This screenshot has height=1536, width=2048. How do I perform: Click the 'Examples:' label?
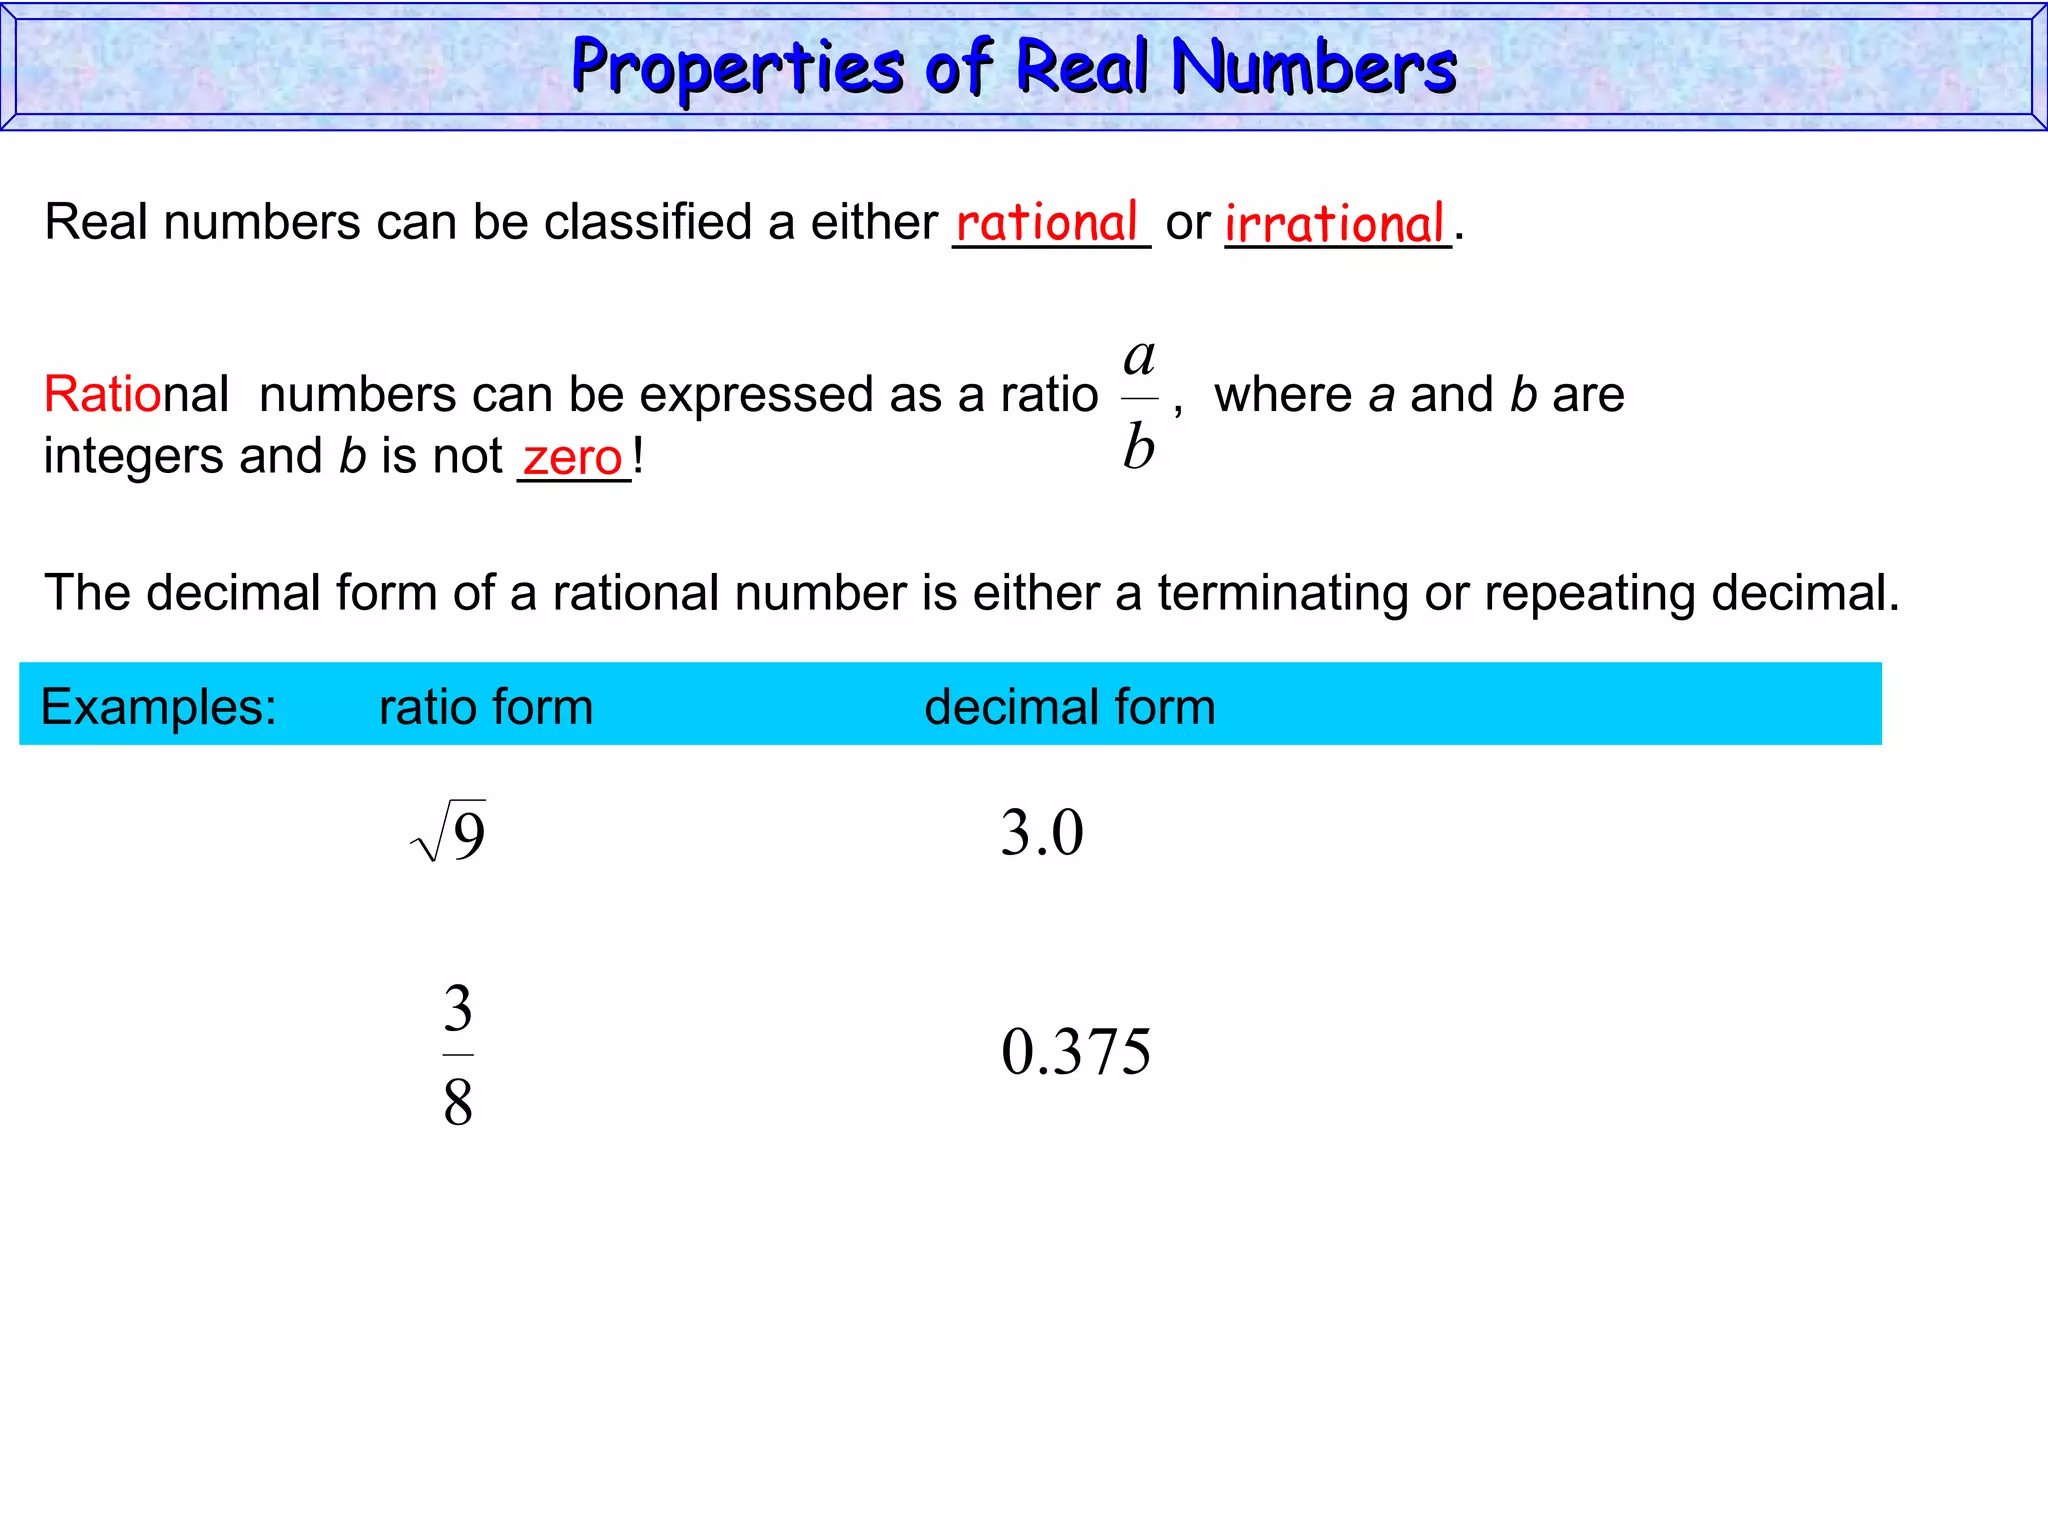click(x=159, y=706)
